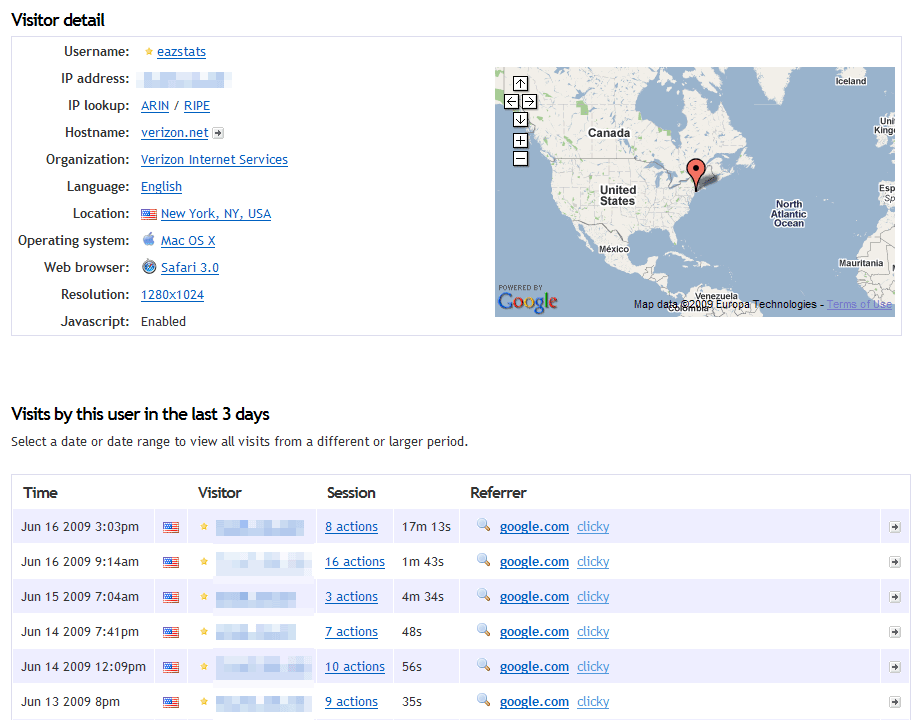919x720 pixels.
Task: Click the Session column header
Action: click(351, 493)
